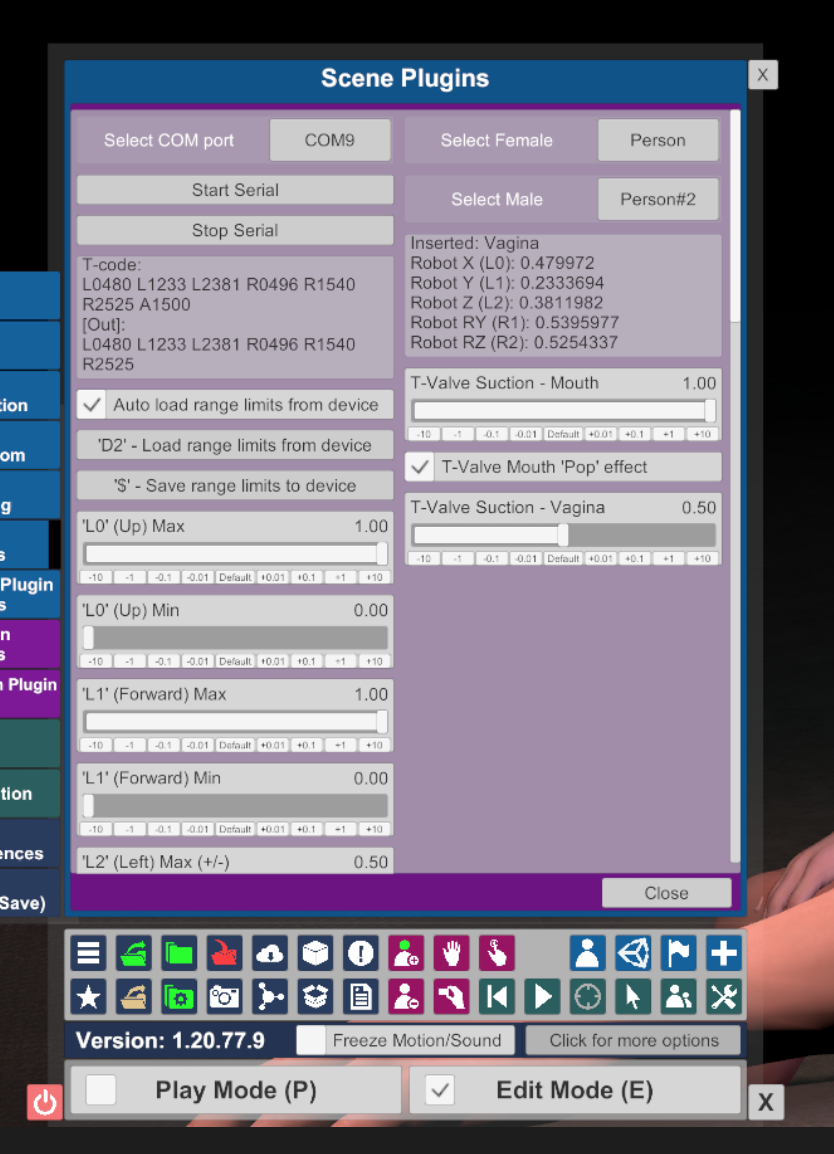The image size is (834, 1154).
Task: Click the green open-scene folder icon with arrow
Action: (134, 953)
